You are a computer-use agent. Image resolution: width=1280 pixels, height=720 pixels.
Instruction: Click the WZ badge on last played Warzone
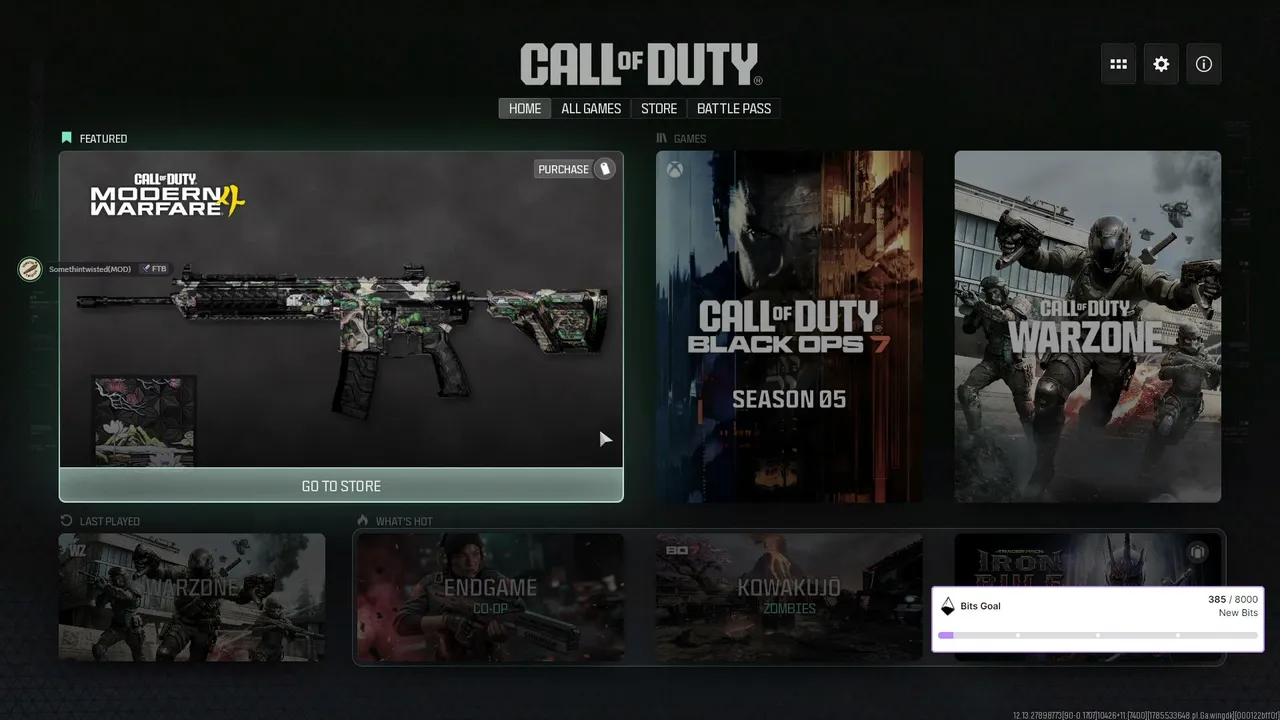[x=76, y=549]
